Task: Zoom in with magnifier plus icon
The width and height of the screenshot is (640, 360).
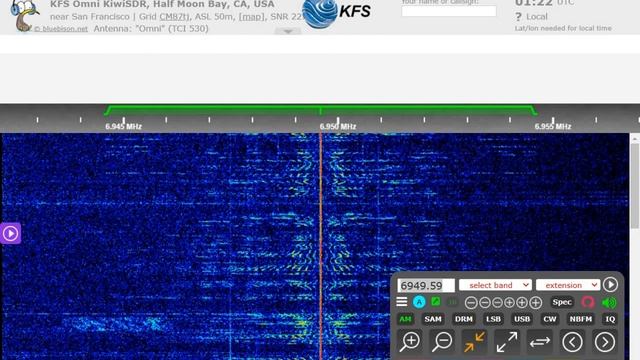Action: coord(409,341)
